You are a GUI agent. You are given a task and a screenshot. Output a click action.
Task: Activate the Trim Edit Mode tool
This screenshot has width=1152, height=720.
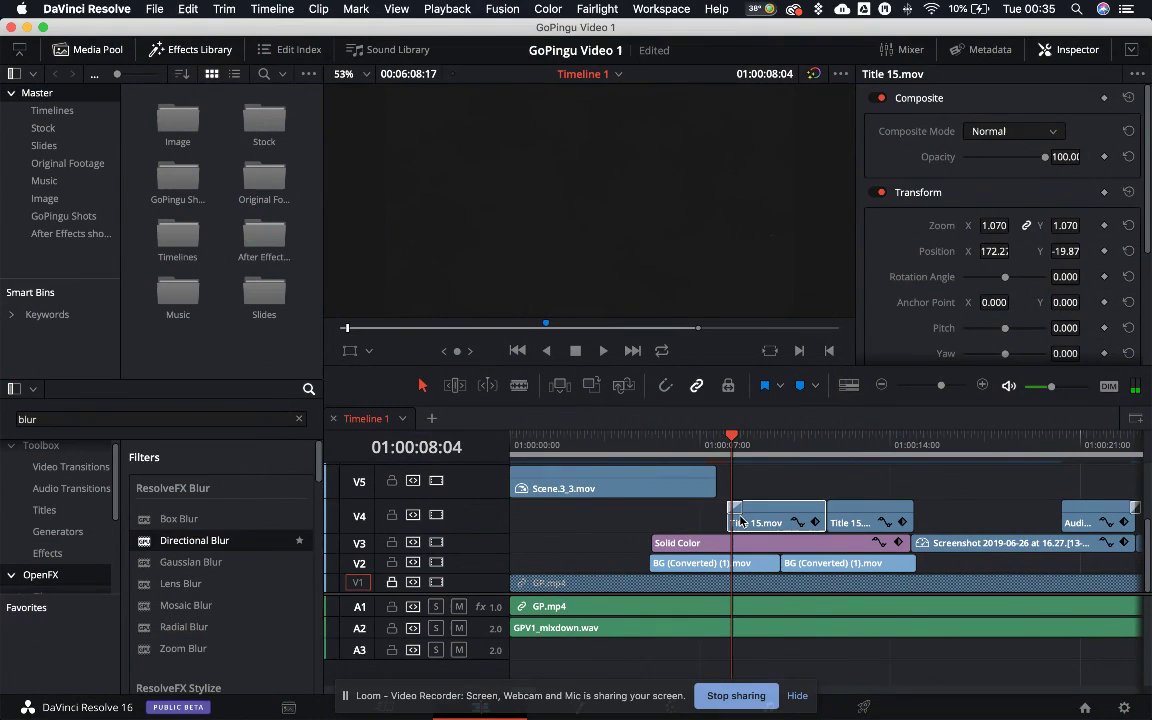tap(455, 386)
